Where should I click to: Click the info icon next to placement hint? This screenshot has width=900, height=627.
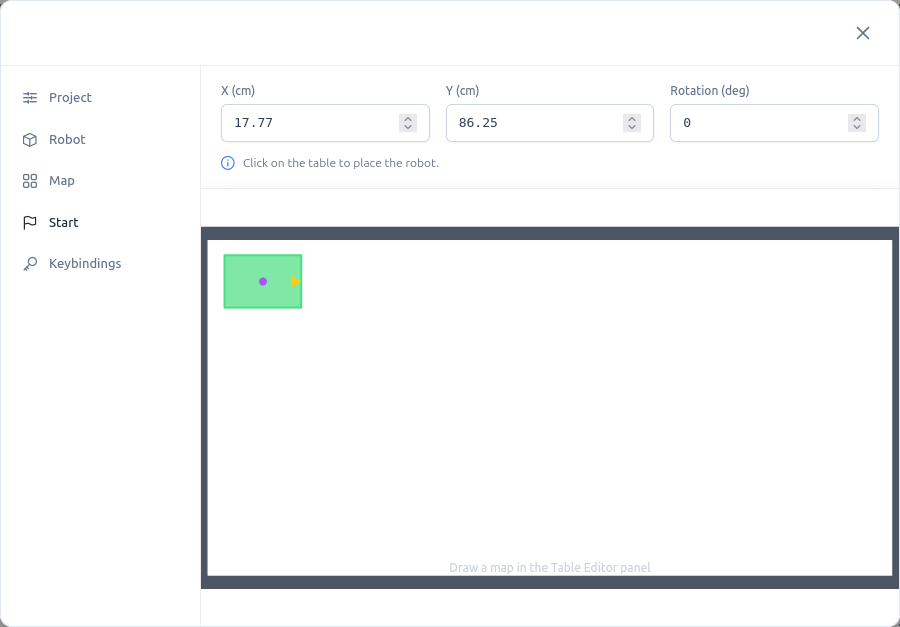click(x=227, y=162)
